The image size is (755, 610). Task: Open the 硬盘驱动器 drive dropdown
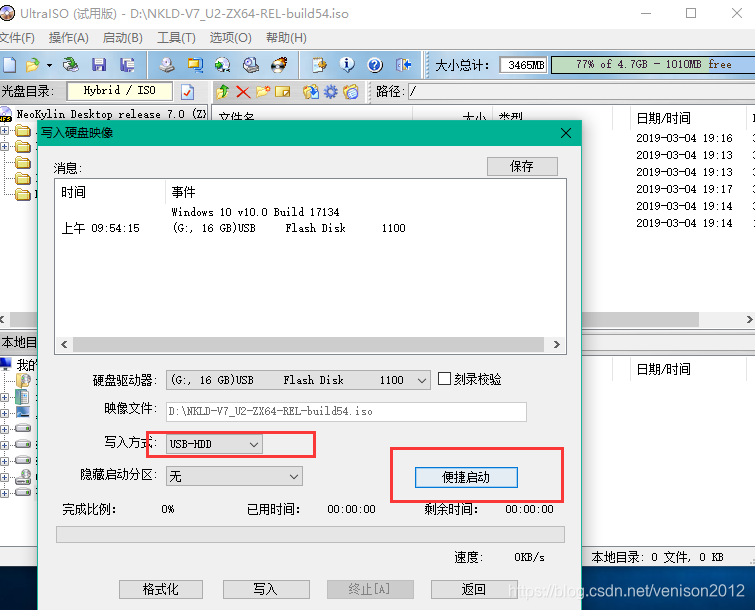click(298, 380)
